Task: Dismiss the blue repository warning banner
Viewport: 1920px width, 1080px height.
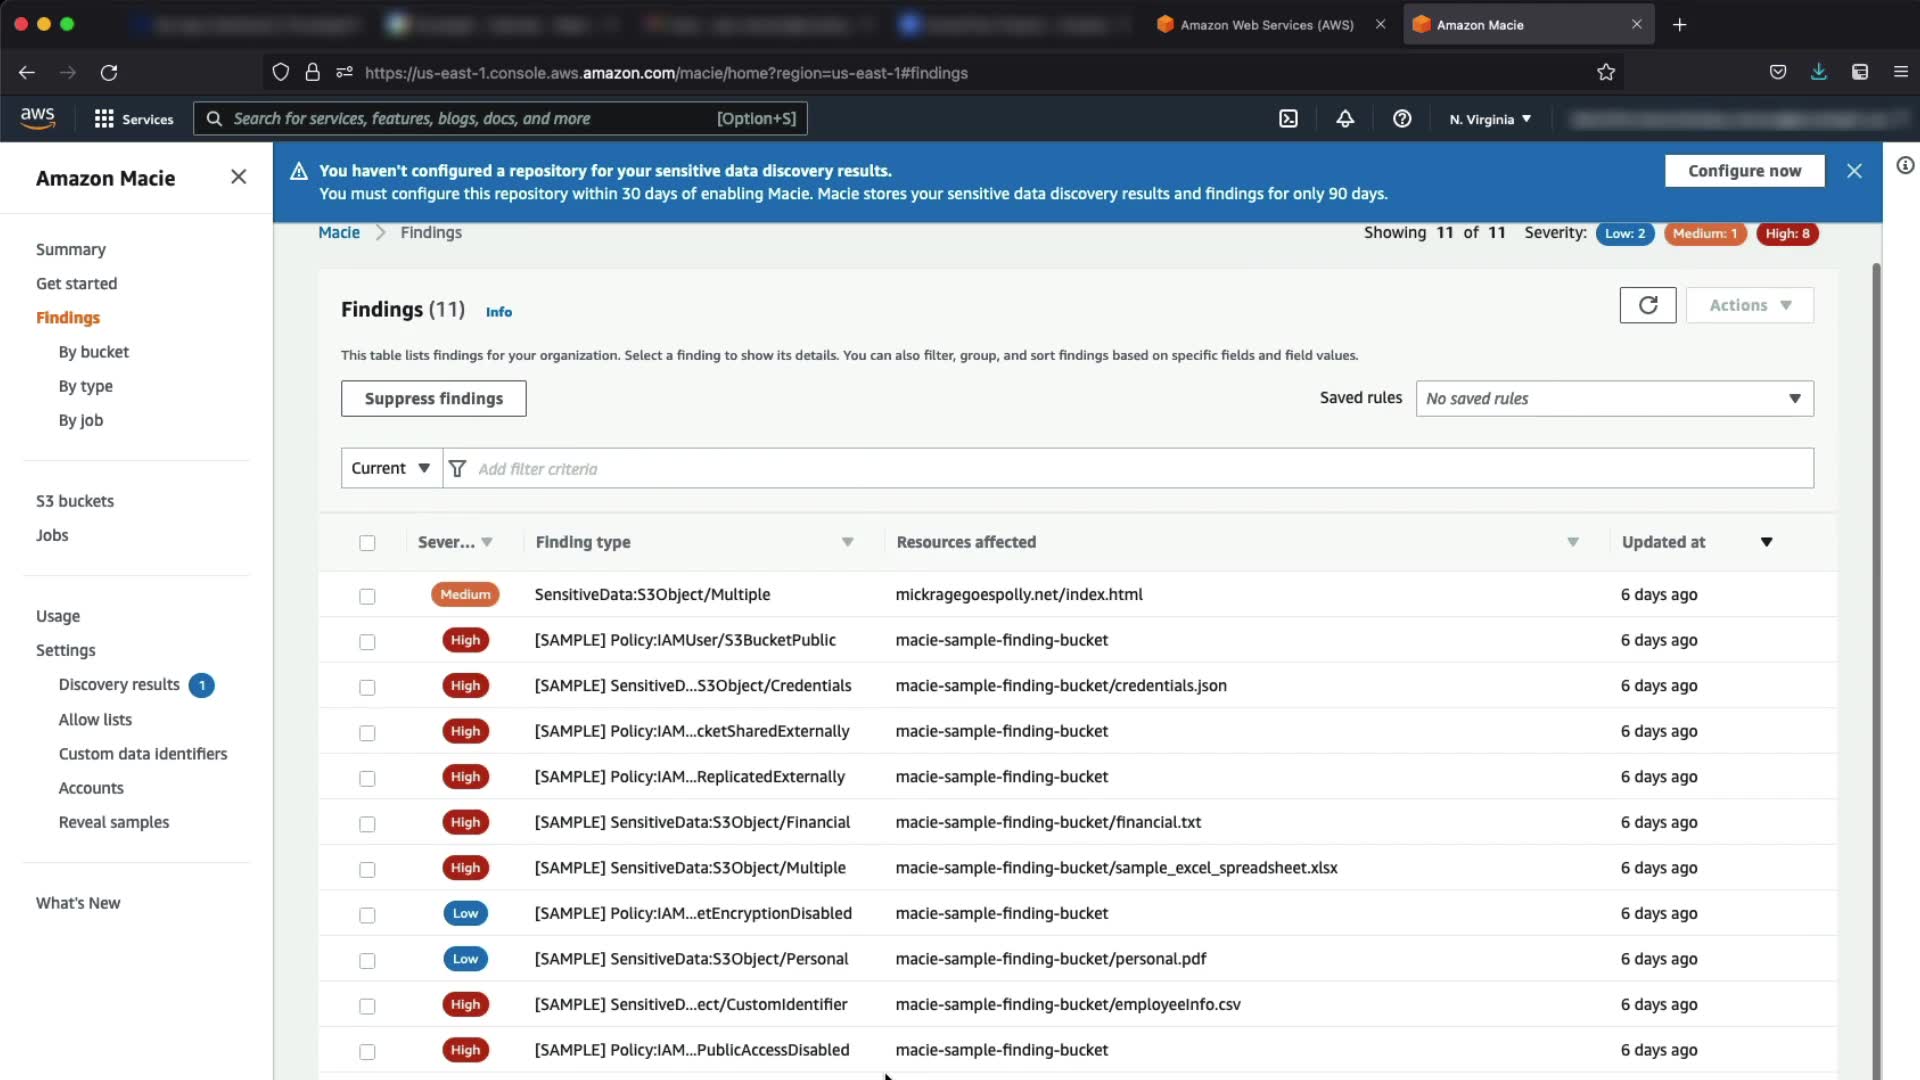Action: 1854,171
